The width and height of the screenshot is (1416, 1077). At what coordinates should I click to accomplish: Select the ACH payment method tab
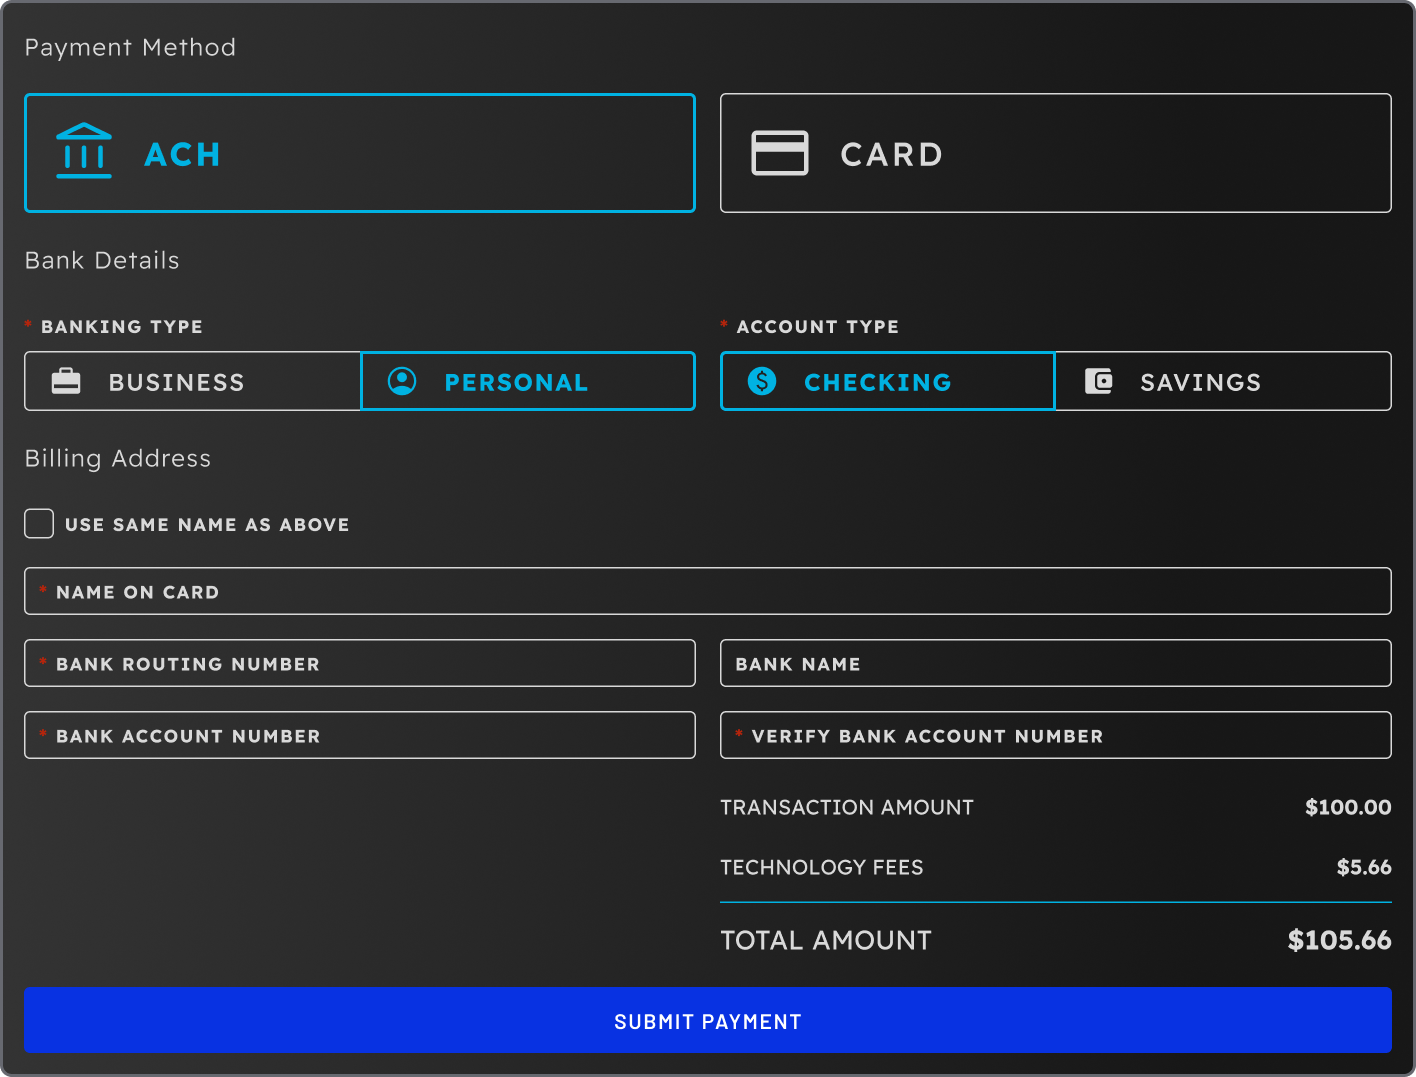click(360, 153)
